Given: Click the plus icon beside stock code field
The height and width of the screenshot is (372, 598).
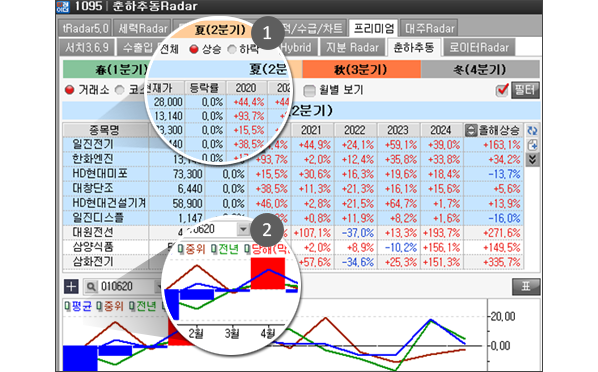Looking at the screenshot, I should pyautogui.click(x=71, y=286).
